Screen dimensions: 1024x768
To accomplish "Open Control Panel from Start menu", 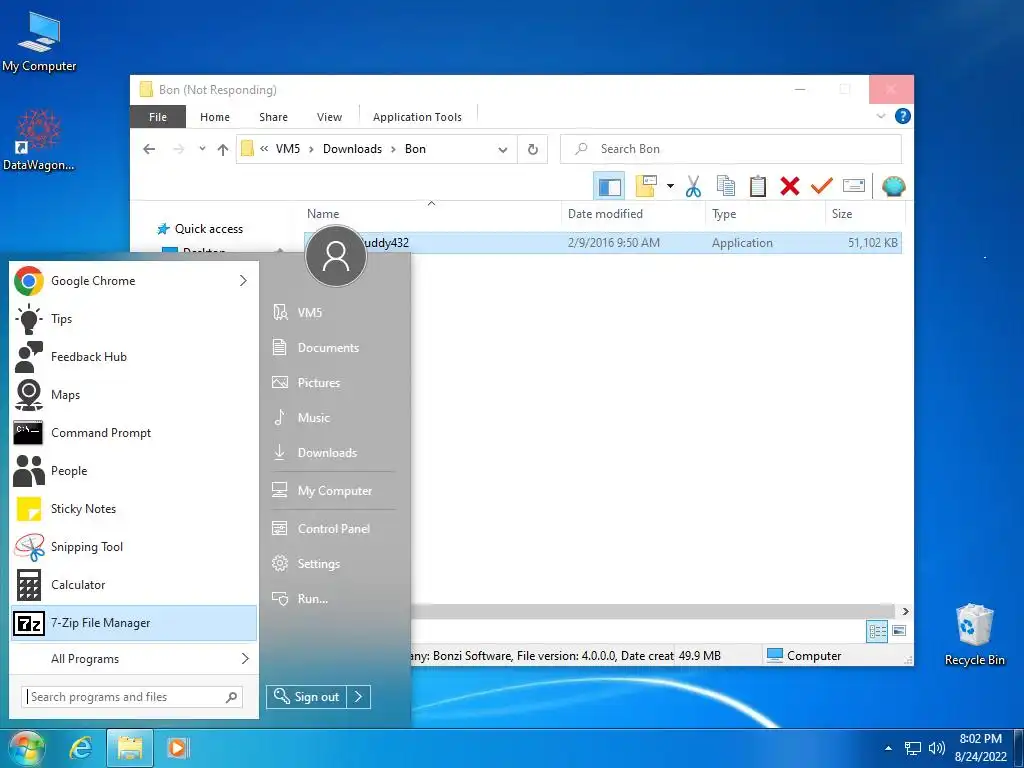I will tap(332, 529).
